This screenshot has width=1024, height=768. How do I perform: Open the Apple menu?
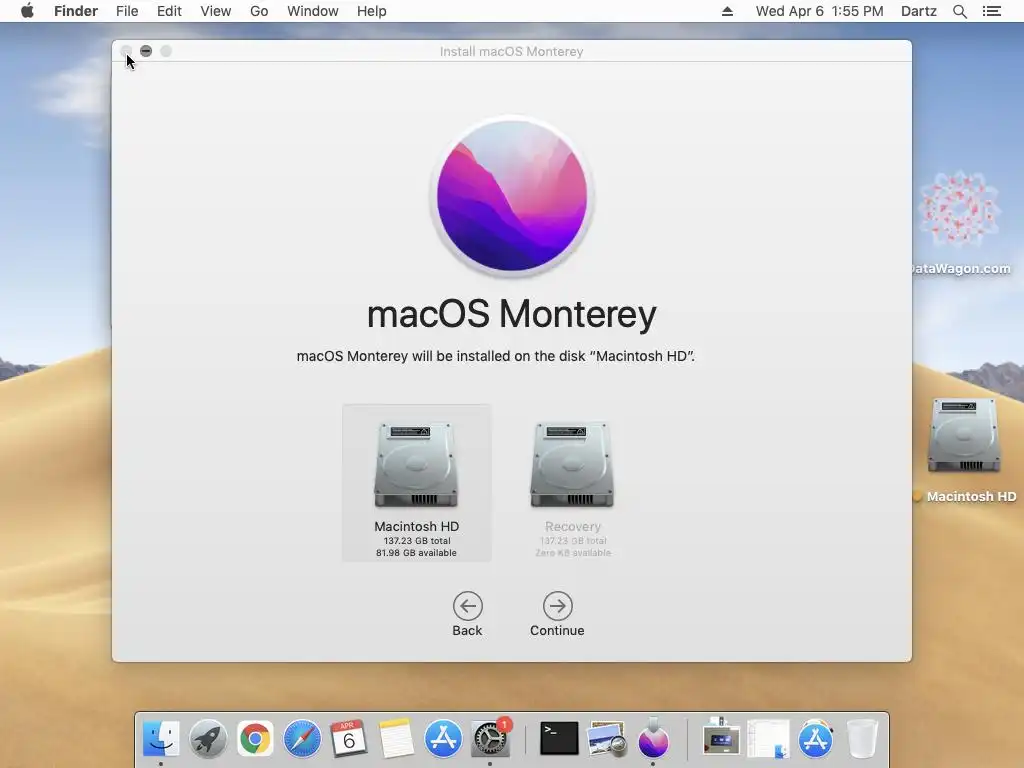tap(27, 11)
